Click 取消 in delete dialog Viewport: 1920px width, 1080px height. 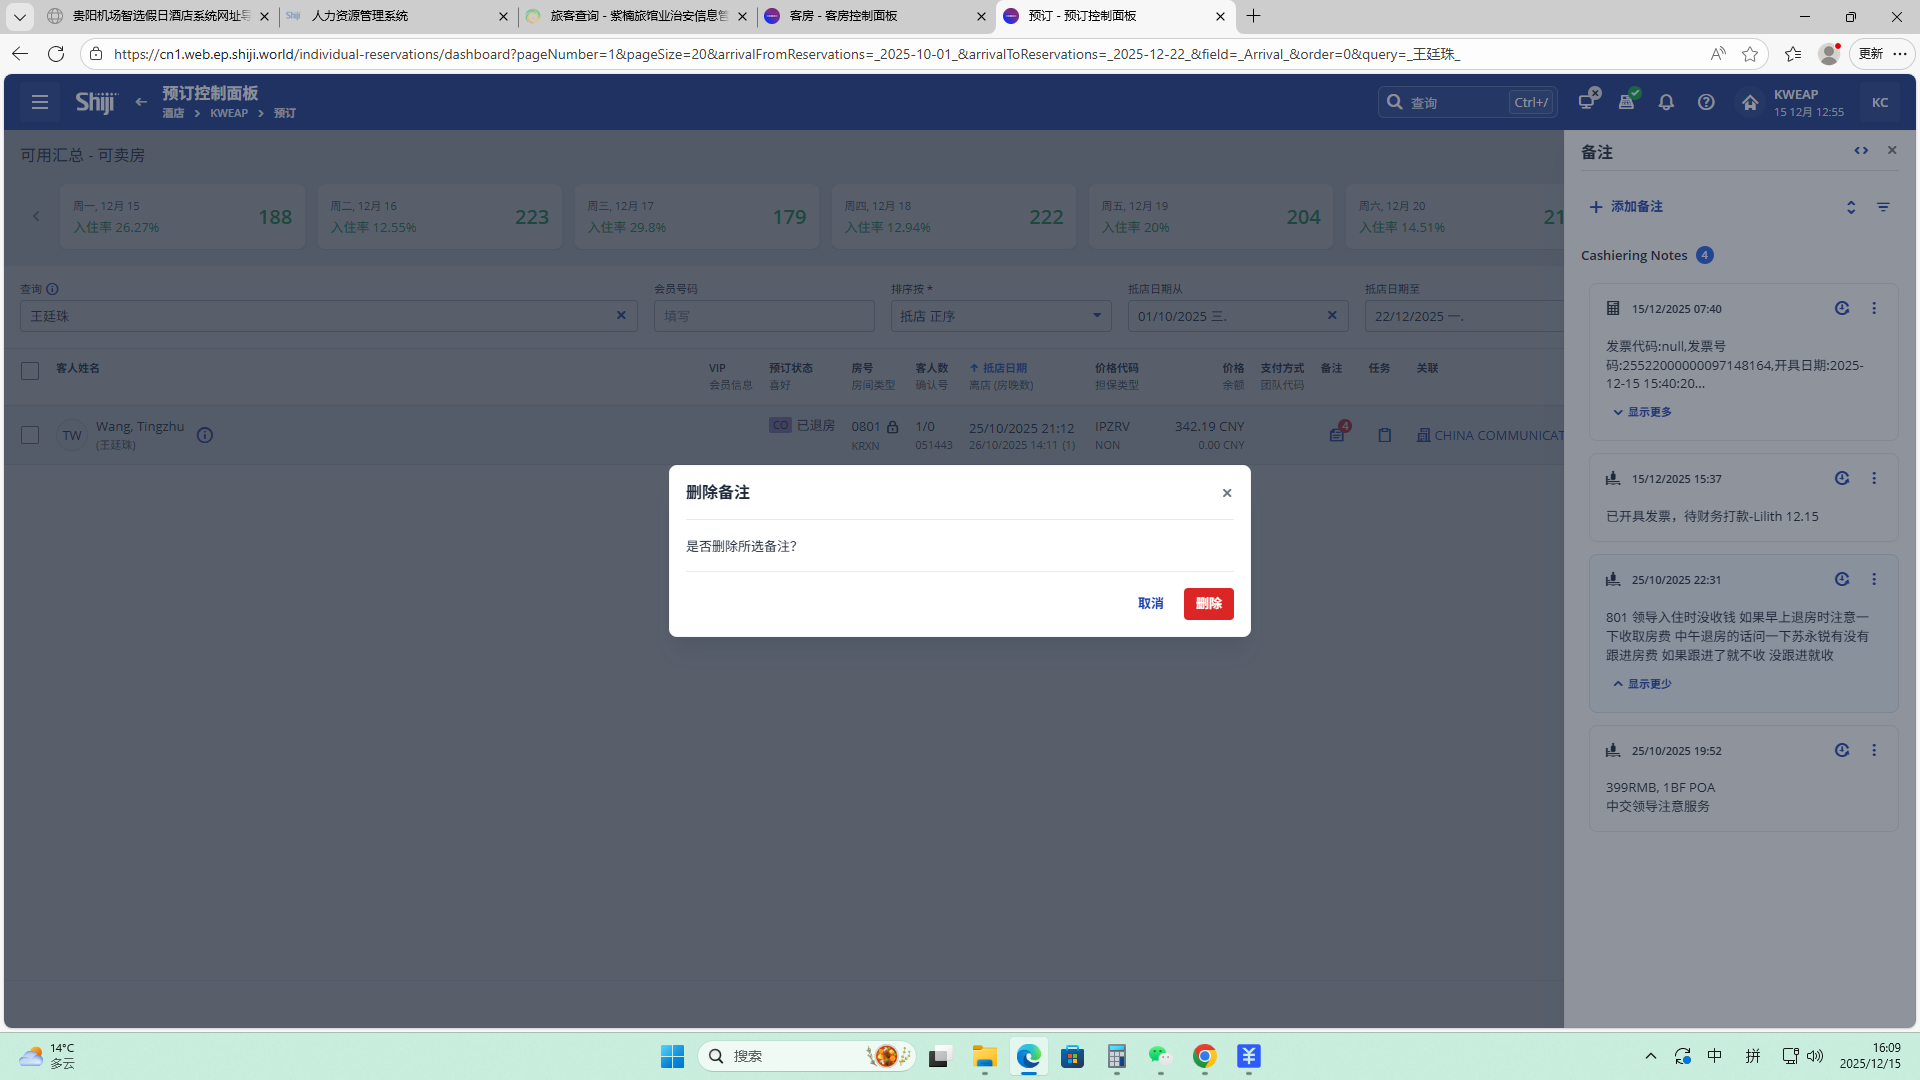(x=1150, y=604)
